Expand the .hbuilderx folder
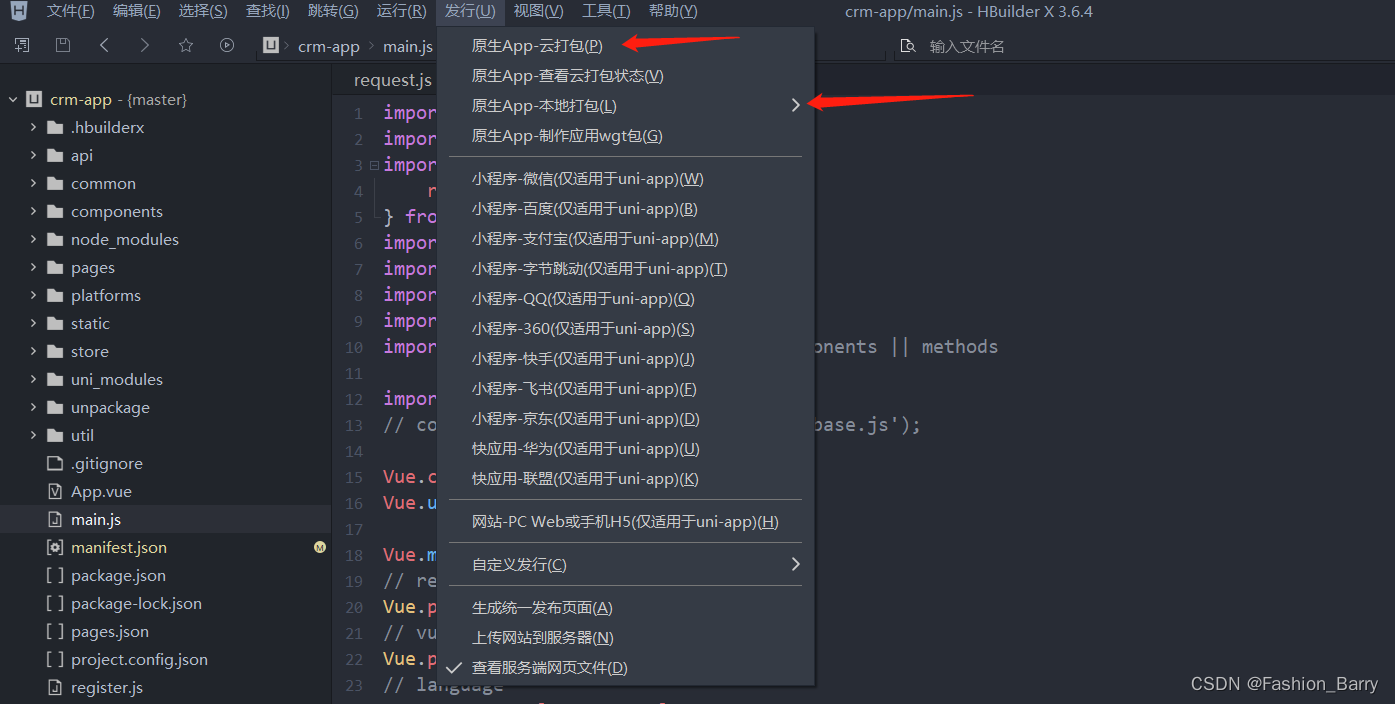Screen dimensions: 1395x704 (33, 127)
